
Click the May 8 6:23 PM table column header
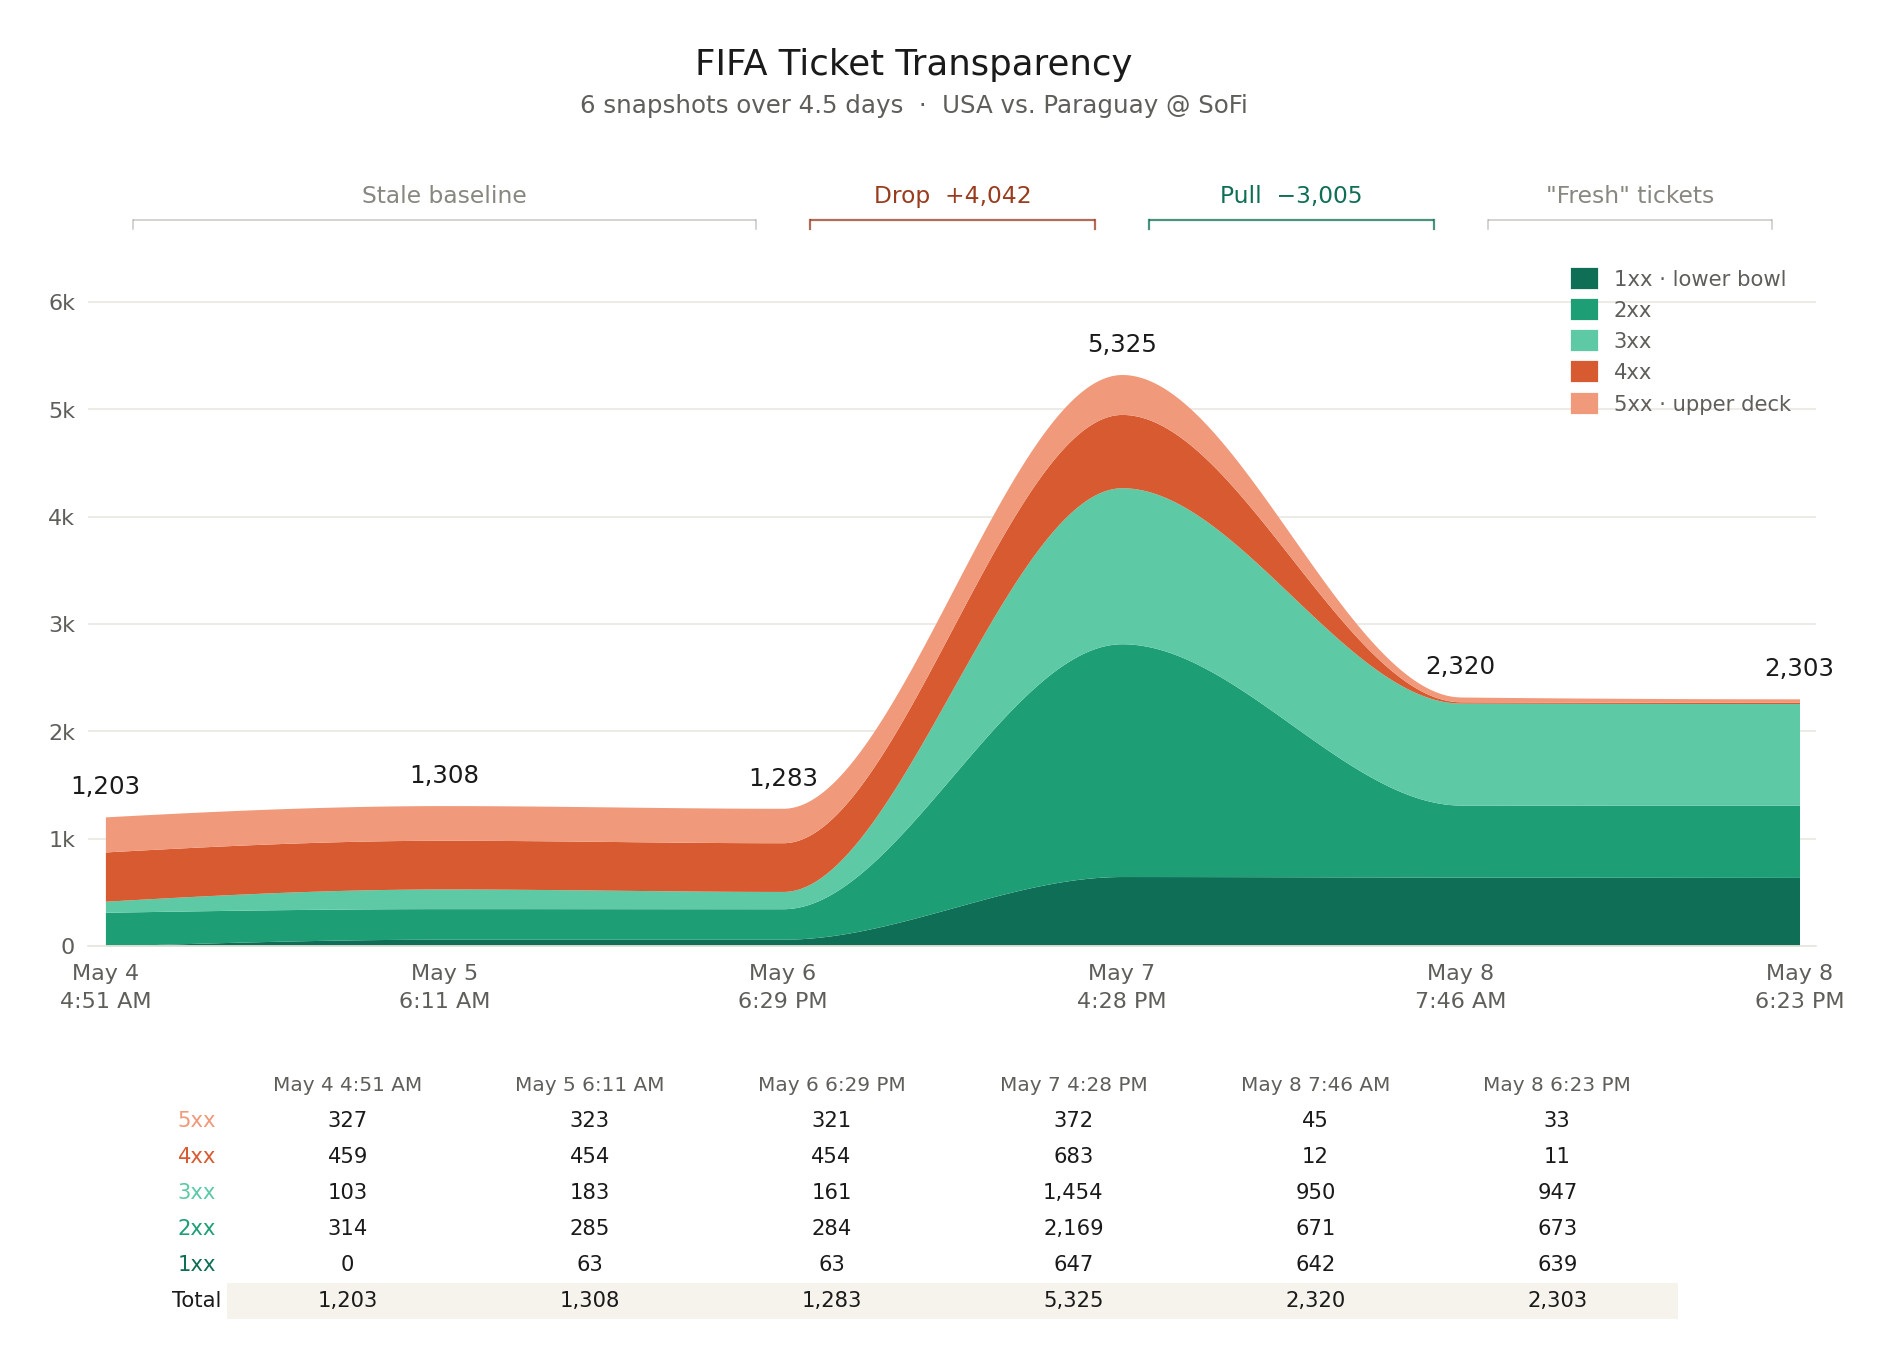coord(1557,1084)
